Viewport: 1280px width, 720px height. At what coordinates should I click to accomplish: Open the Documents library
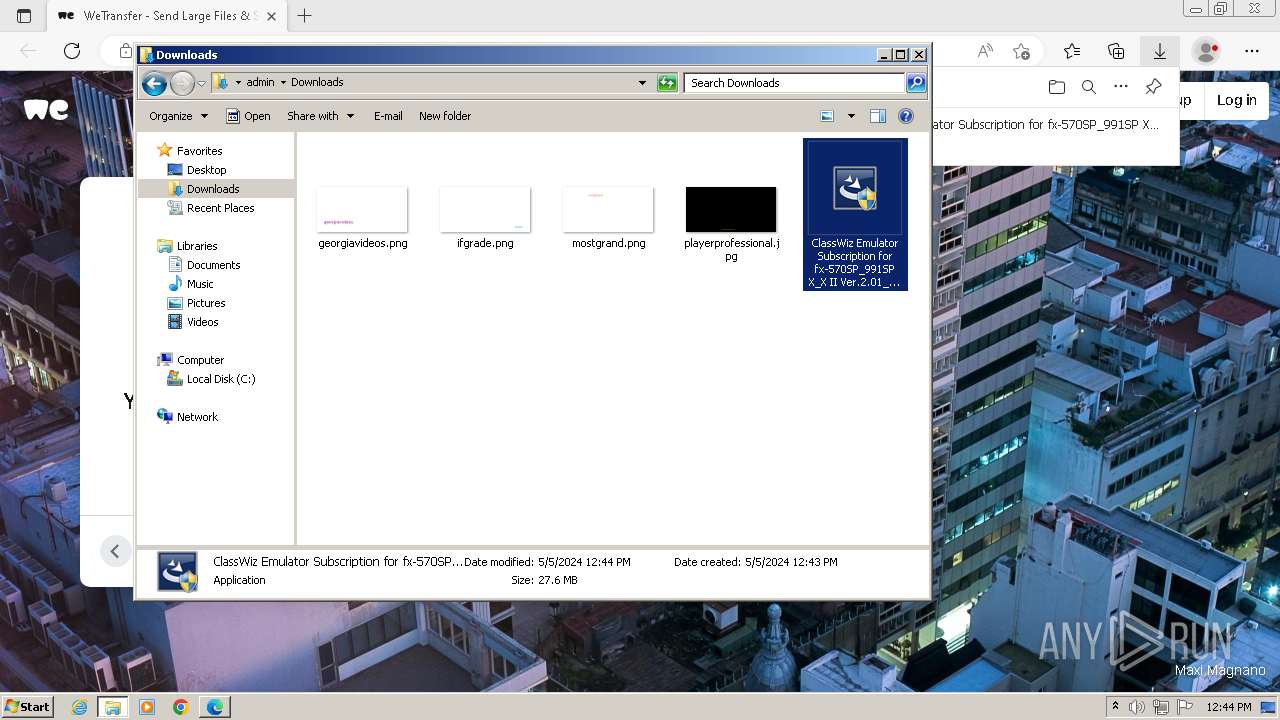point(213,265)
